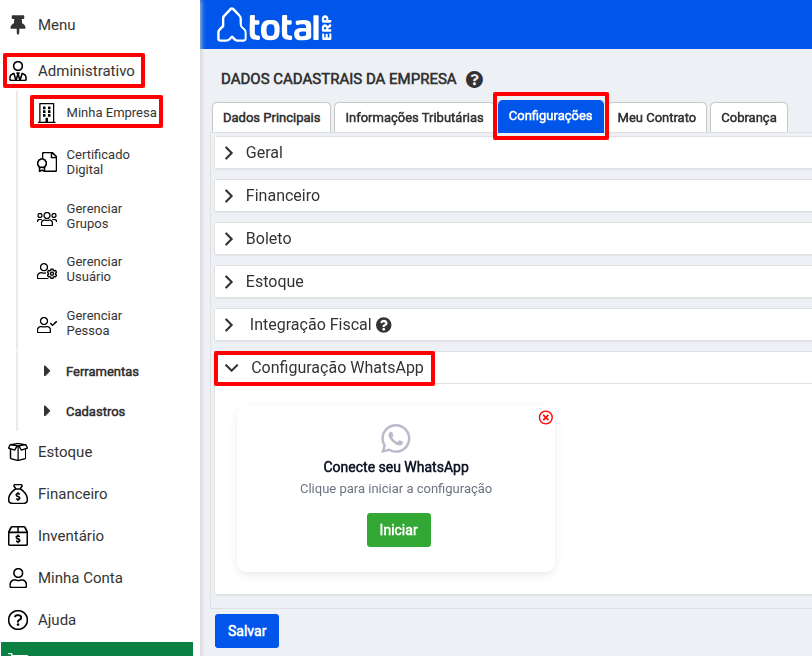Open Gerenciar Grupos in the sidebar
This screenshot has width=812, height=656.
click(x=94, y=216)
